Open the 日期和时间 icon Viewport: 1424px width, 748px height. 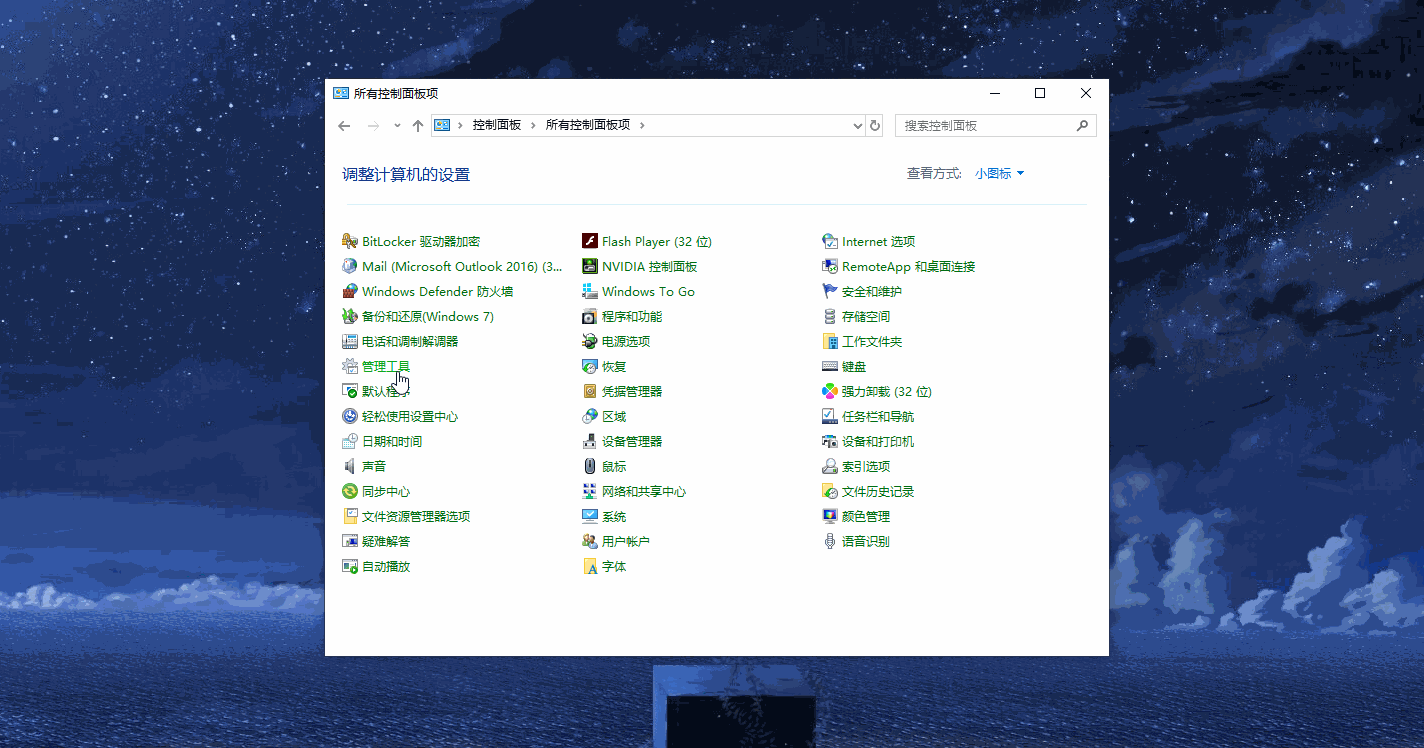click(x=350, y=441)
